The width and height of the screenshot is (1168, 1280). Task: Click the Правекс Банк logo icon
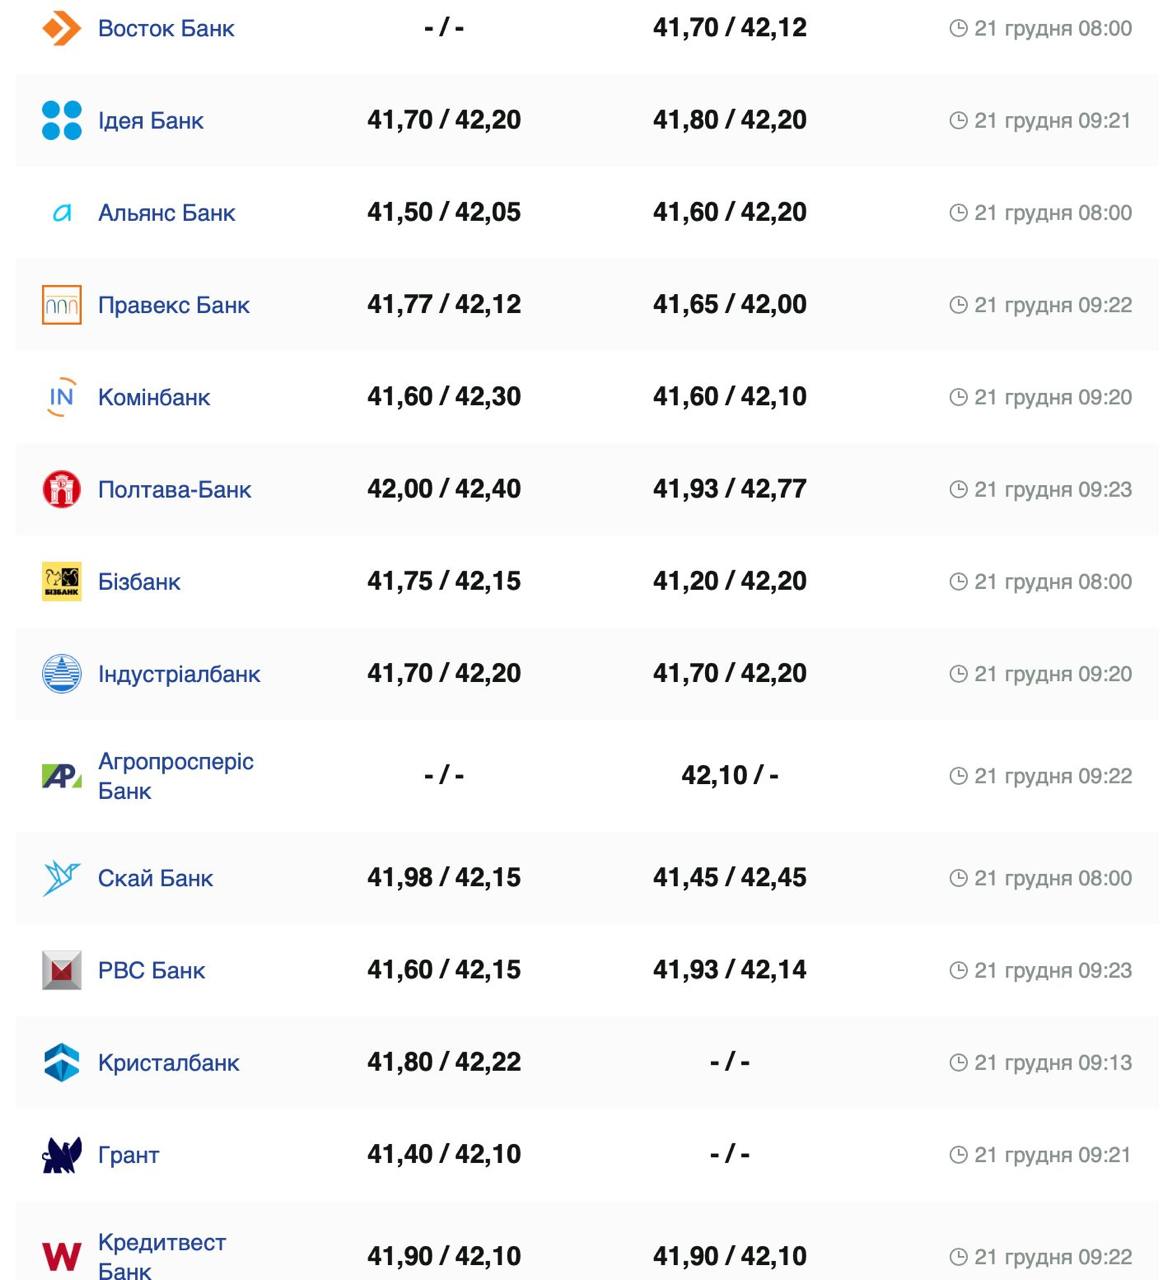tap(61, 305)
